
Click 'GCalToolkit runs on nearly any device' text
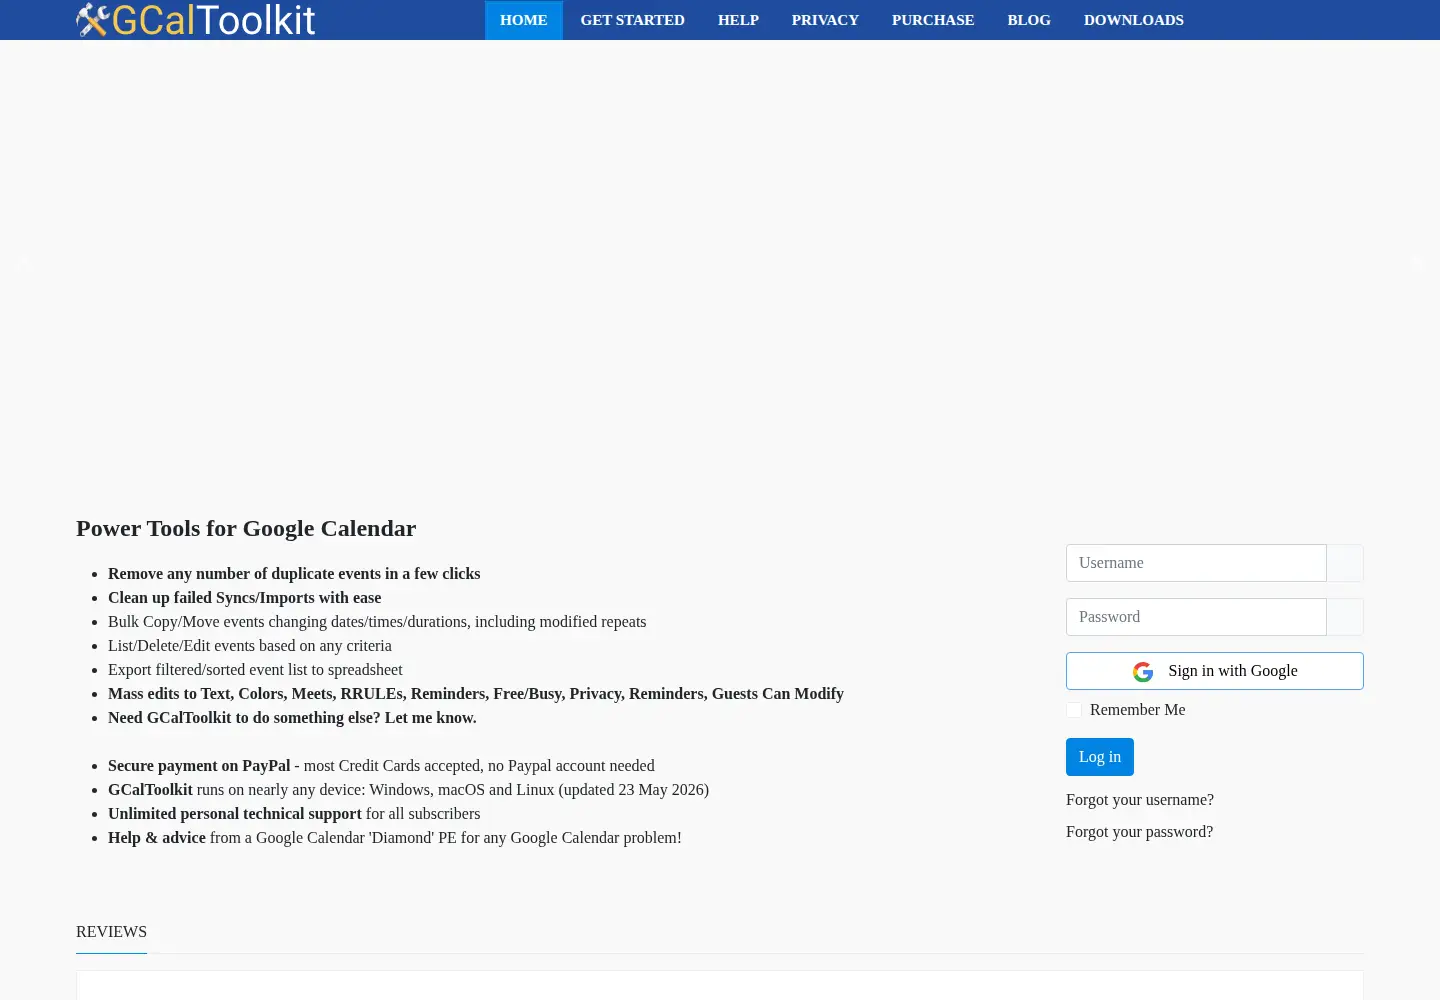tap(408, 790)
